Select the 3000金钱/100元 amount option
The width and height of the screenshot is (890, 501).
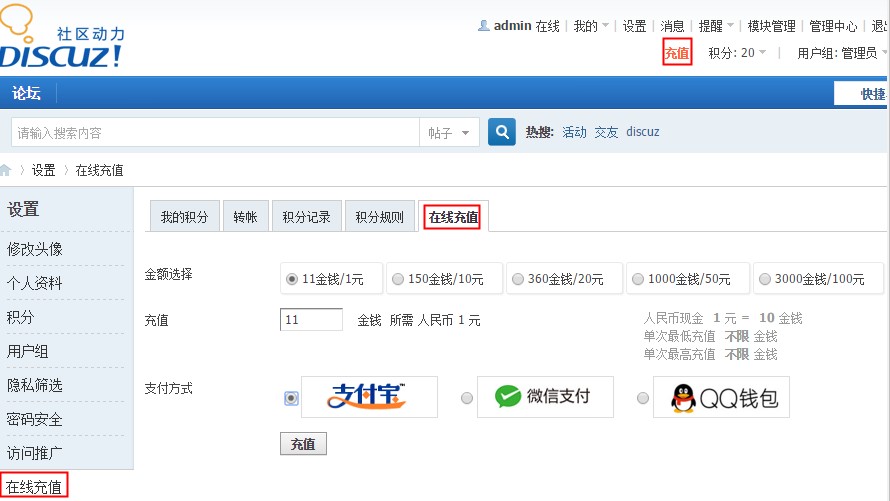click(818, 279)
